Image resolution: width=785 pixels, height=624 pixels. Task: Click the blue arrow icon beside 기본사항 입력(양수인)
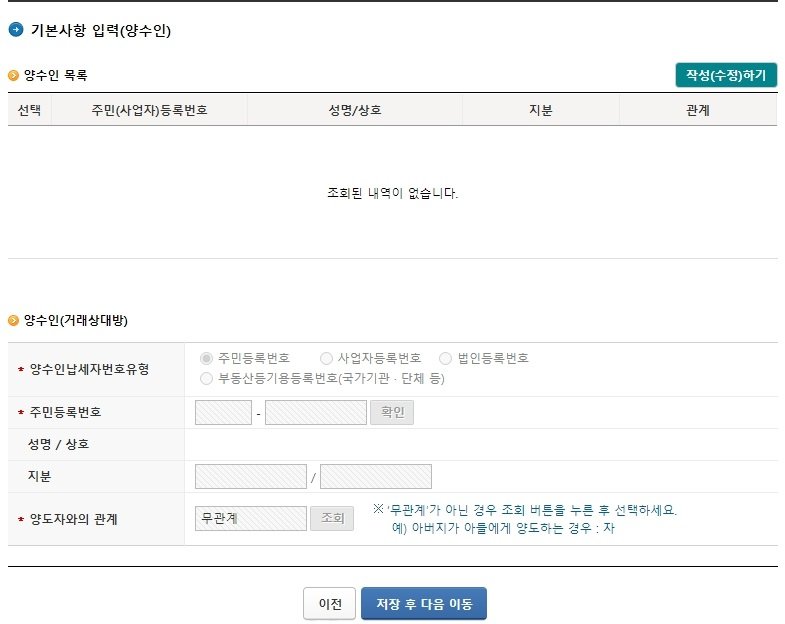(16, 30)
